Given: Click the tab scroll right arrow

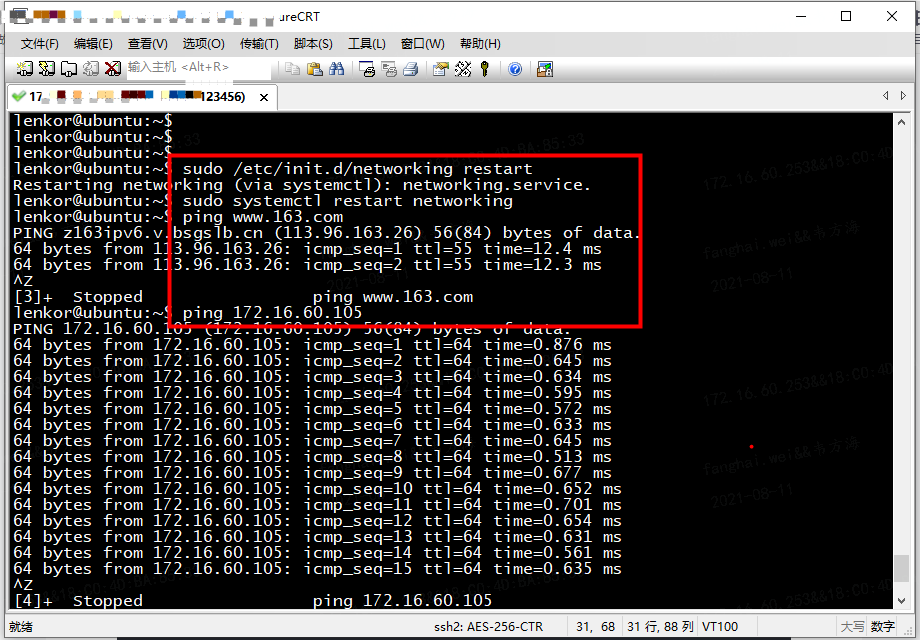Looking at the screenshot, I should pyautogui.click(x=904, y=96).
